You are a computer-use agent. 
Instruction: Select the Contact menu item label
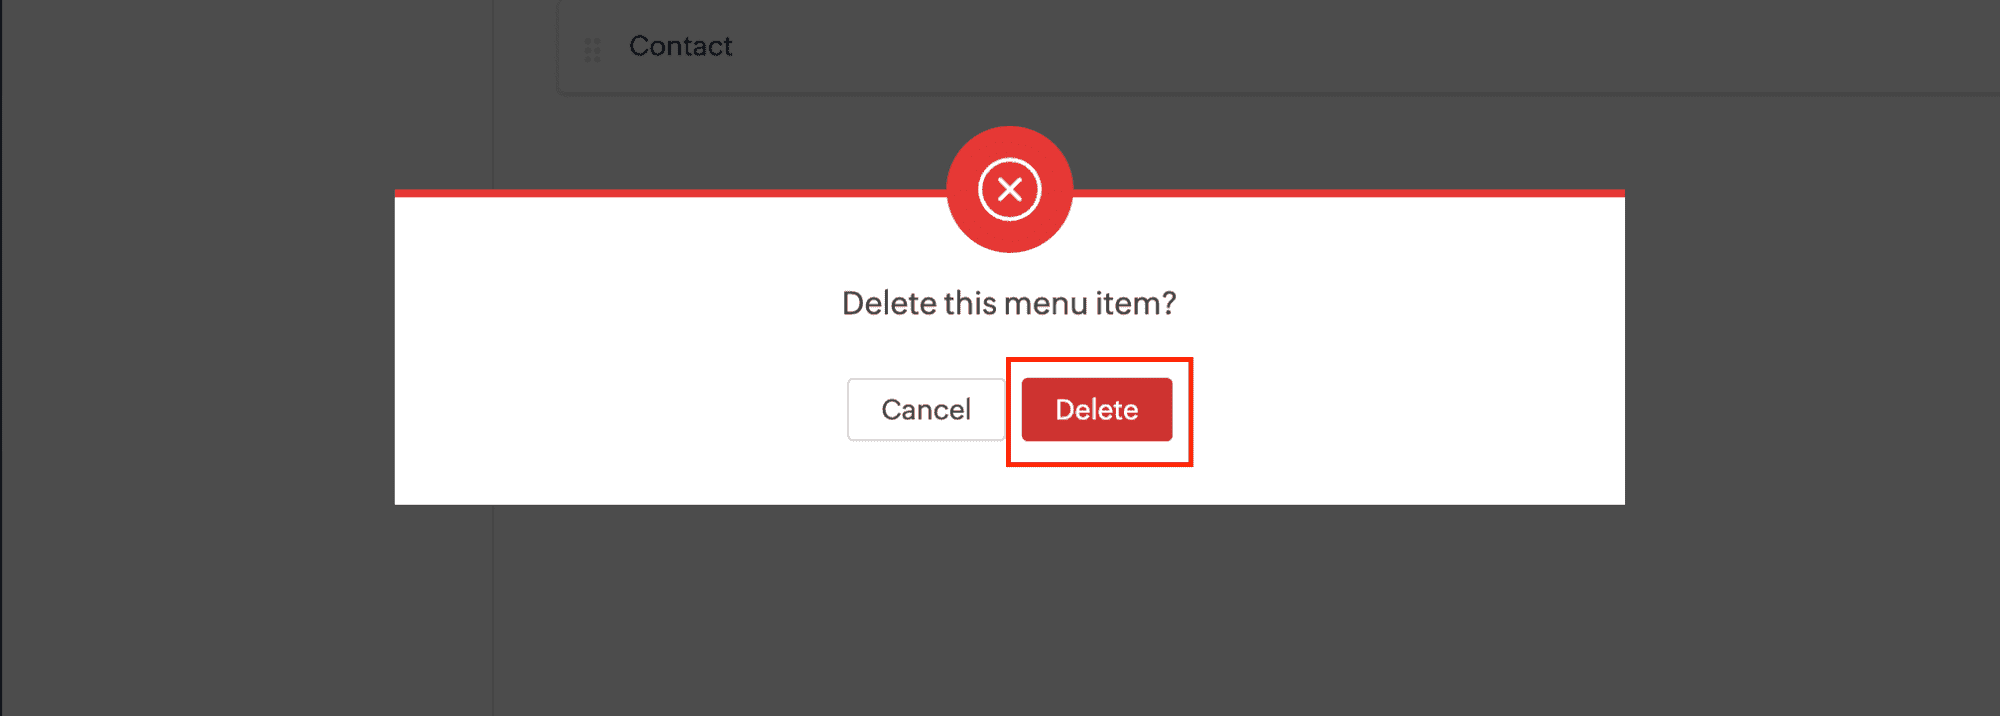coord(680,46)
